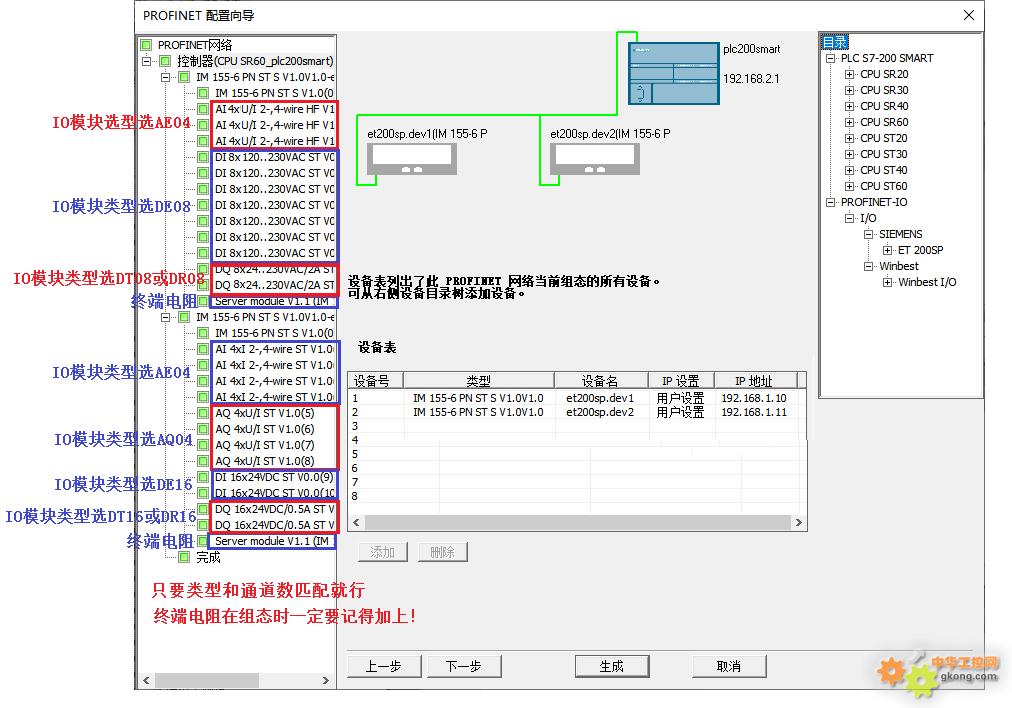This screenshot has width=1012, height=708.
Task: Select the PROFINET网络 tree root
Action: (194, 45)
